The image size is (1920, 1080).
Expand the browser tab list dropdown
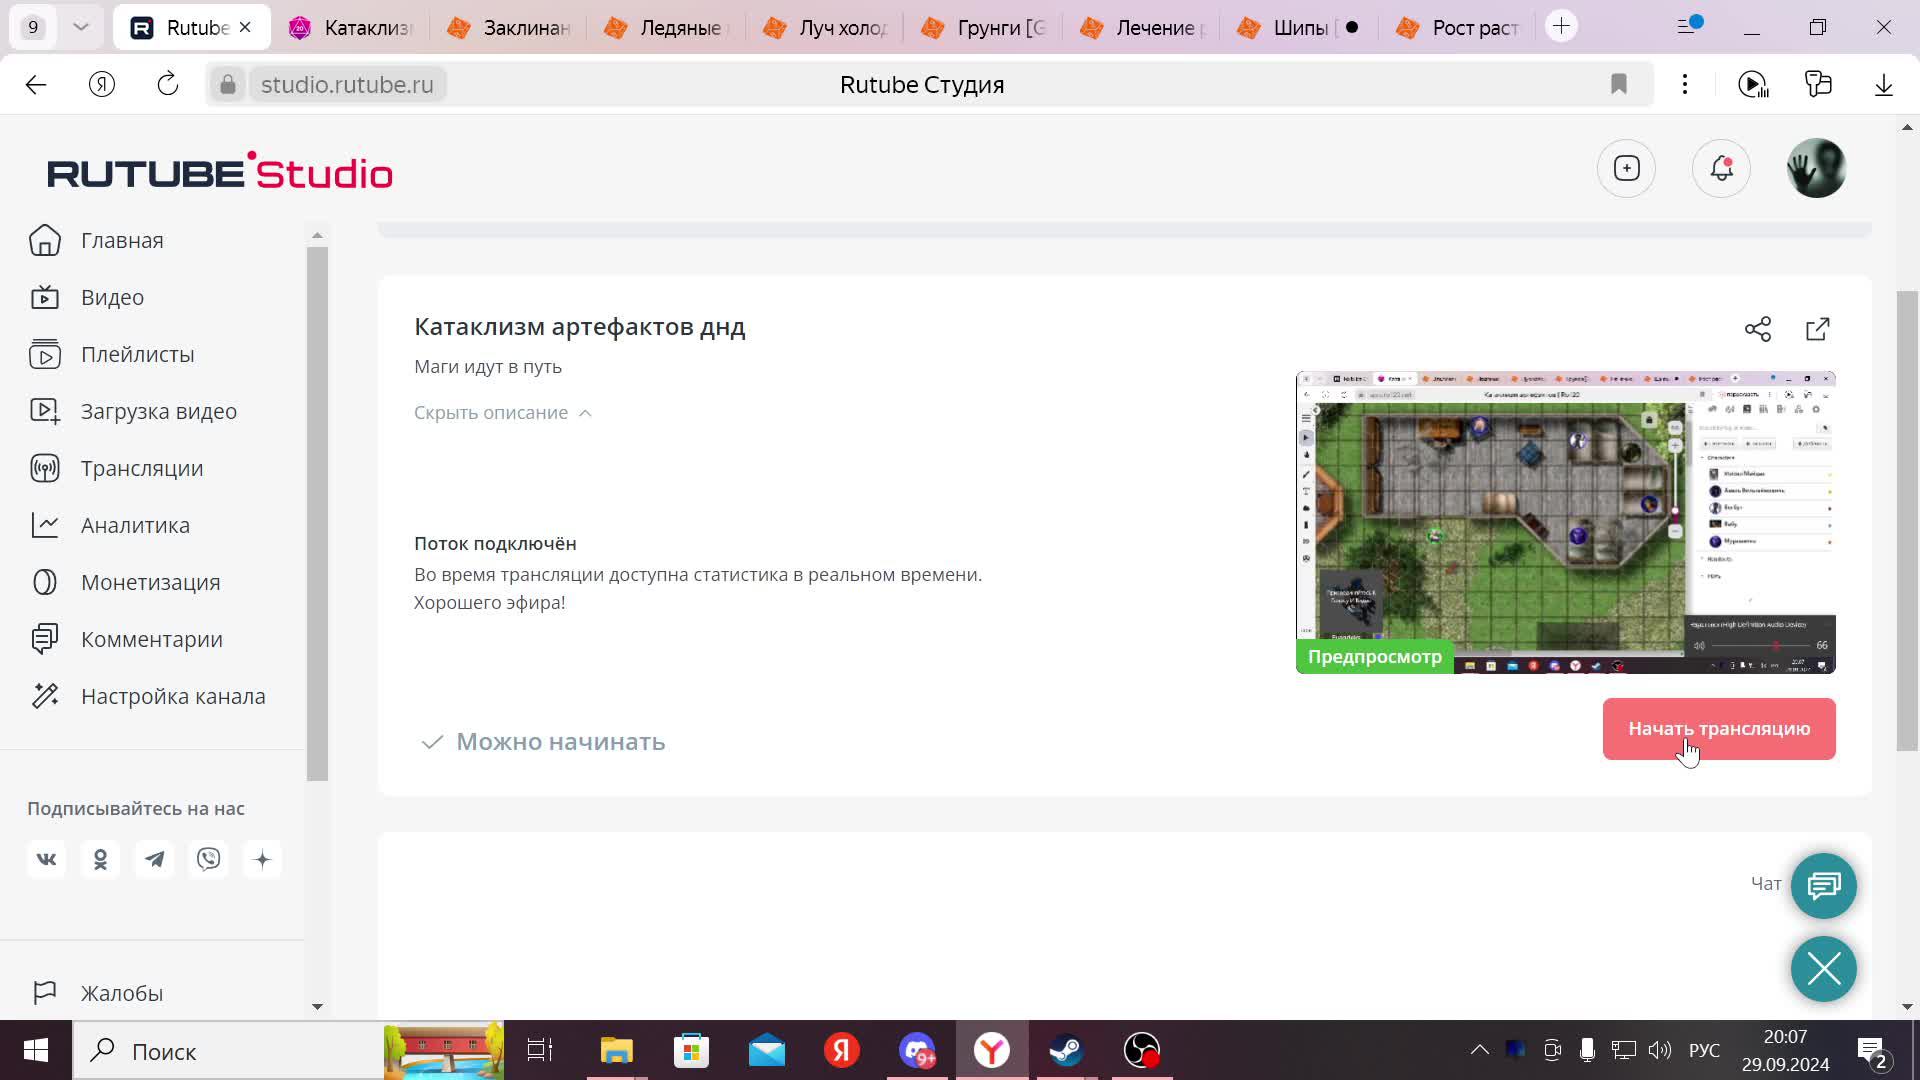(81, 27)
